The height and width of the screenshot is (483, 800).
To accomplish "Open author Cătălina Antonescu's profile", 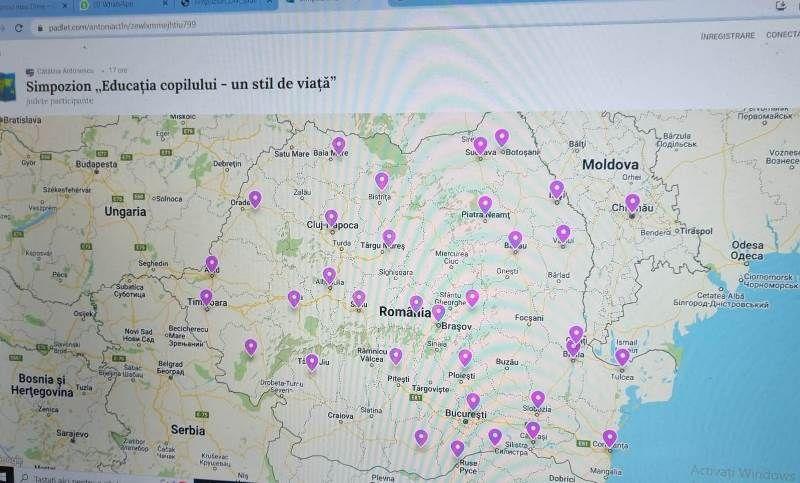I will tap(65, 71).
